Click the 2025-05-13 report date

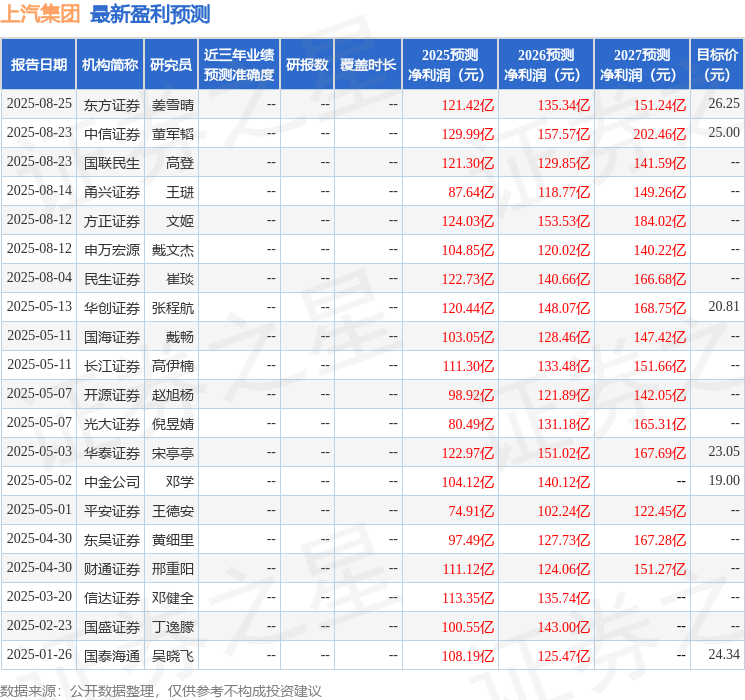point(39,307)
